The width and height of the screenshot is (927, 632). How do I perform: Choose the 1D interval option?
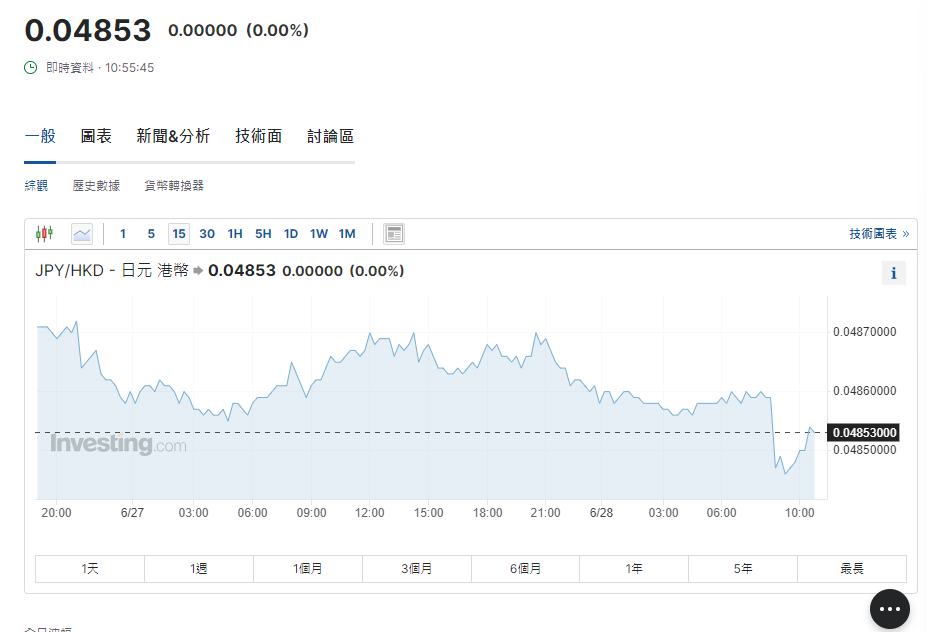pyautogui.click(x=291, y=234)
